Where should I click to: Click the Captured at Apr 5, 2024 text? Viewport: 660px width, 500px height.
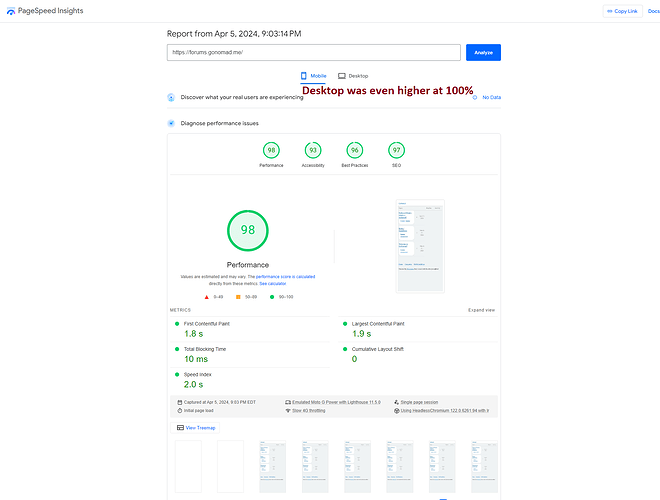click(x=220, y=402)
